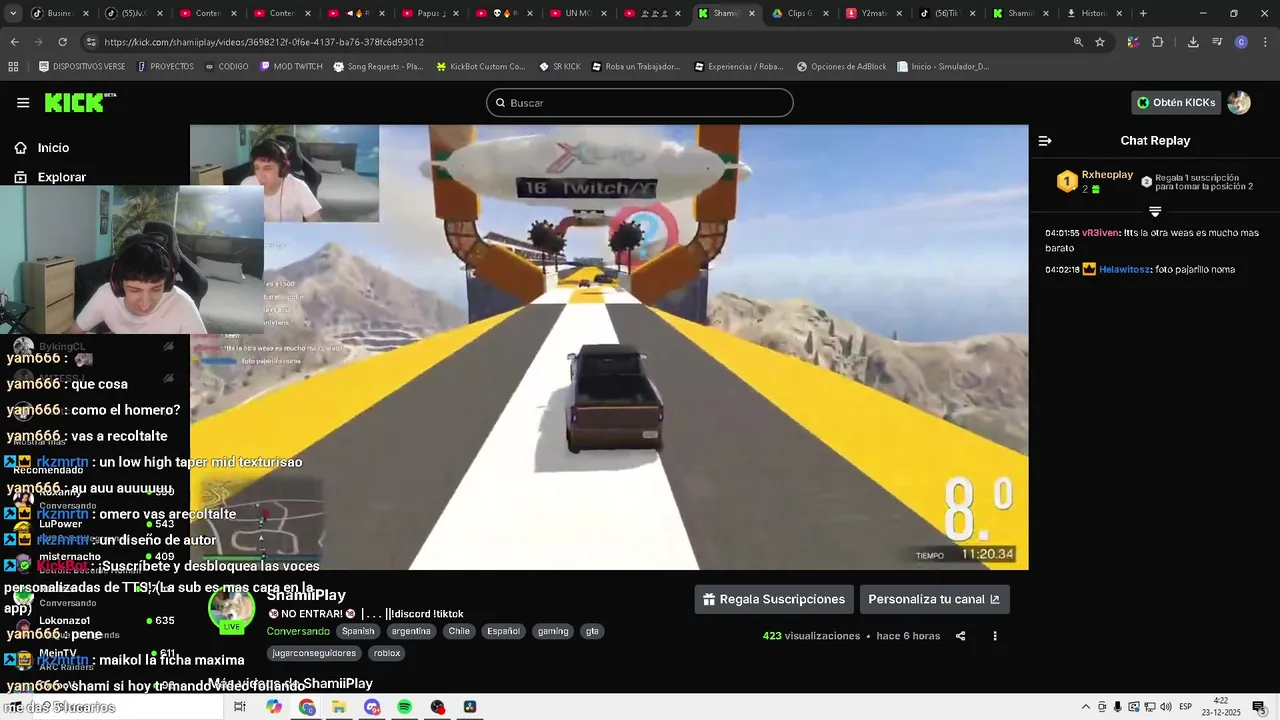The height and width of the screenshot is (720, 1280).
Task: Open Chrome from the taskbar
Action: 307,707
